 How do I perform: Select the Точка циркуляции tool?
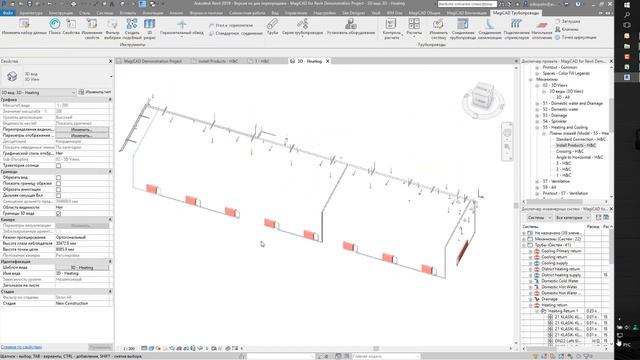click(576, 37)
